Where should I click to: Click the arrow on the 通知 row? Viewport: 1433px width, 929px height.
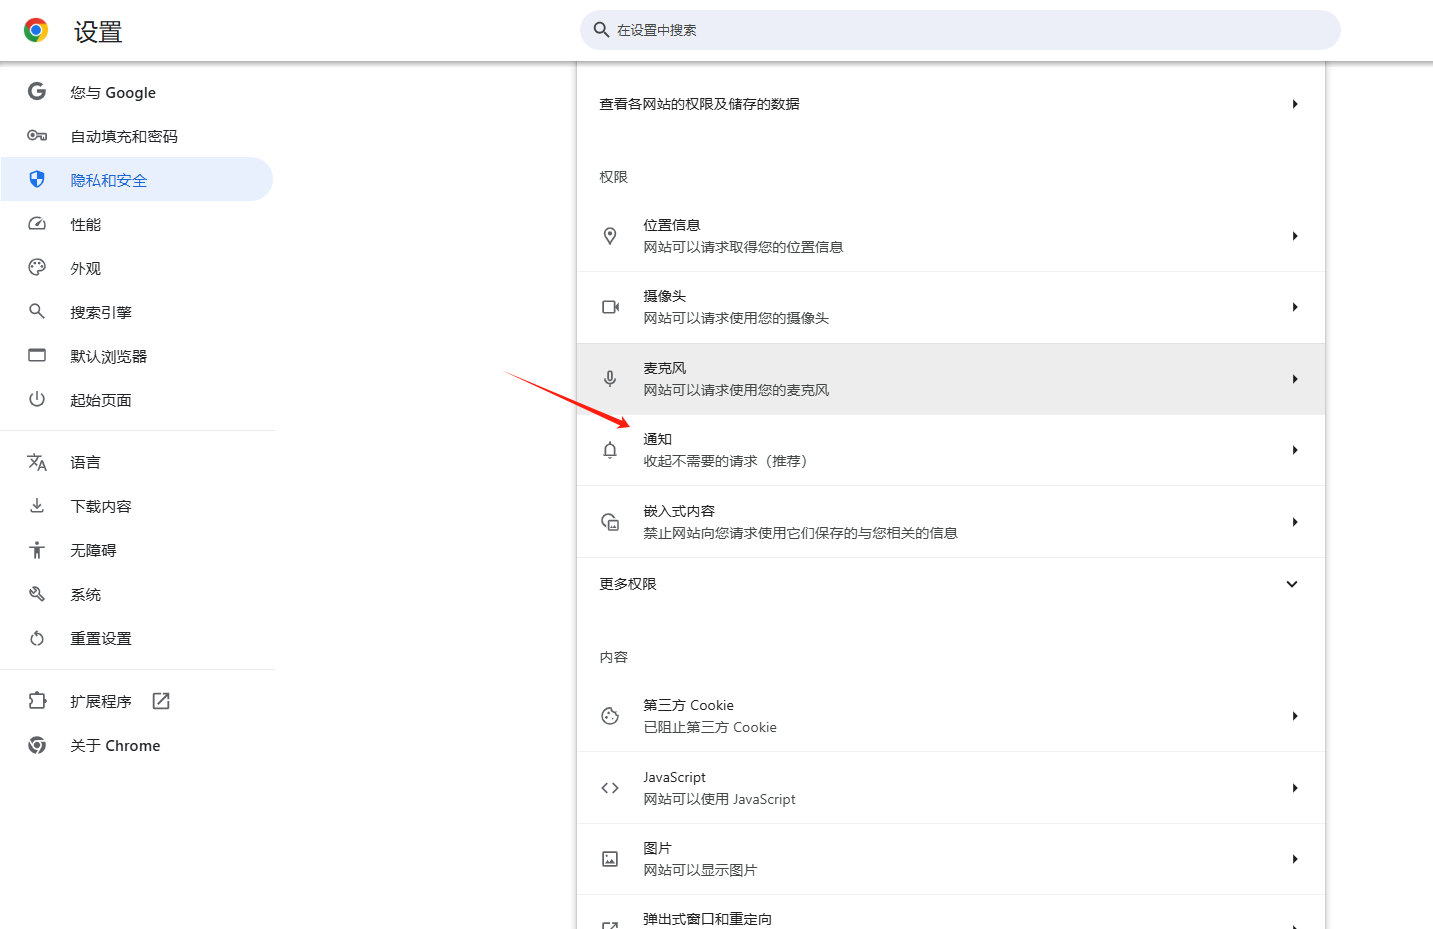1295,450
